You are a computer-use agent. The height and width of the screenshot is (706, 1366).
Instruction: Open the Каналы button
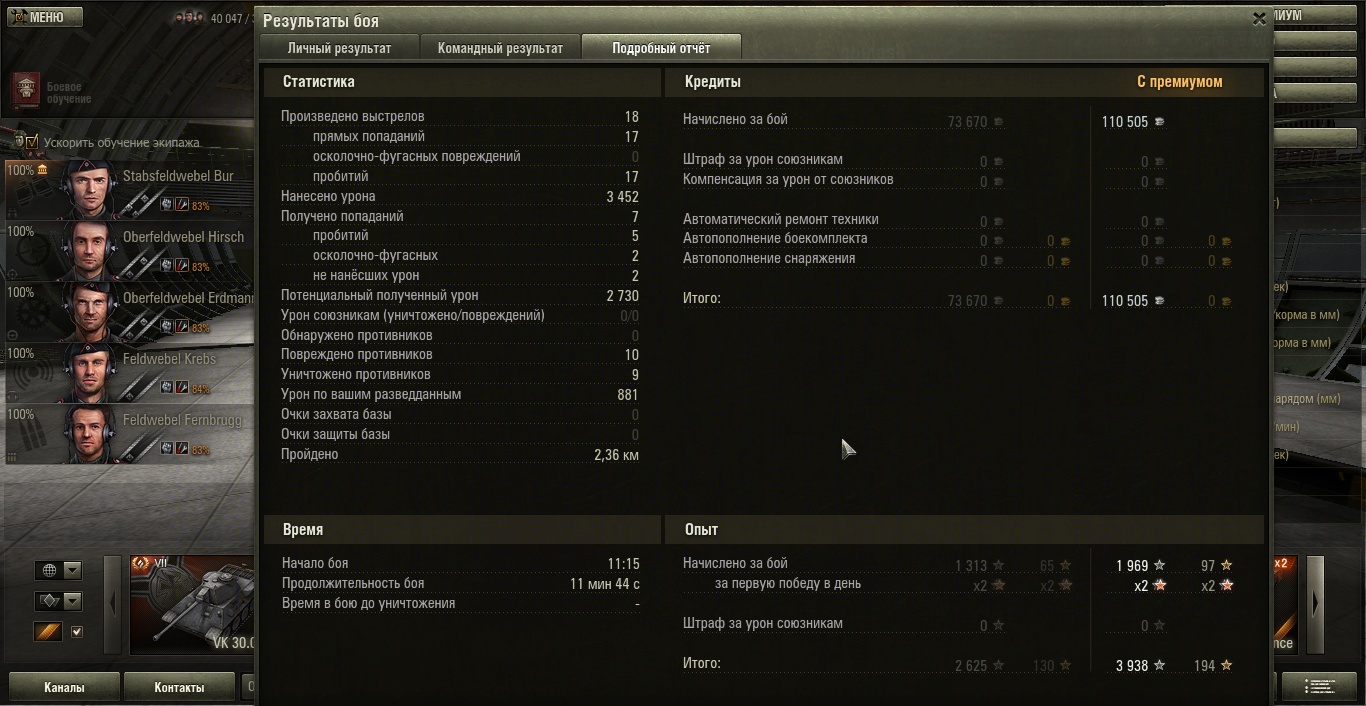point(64,687)
